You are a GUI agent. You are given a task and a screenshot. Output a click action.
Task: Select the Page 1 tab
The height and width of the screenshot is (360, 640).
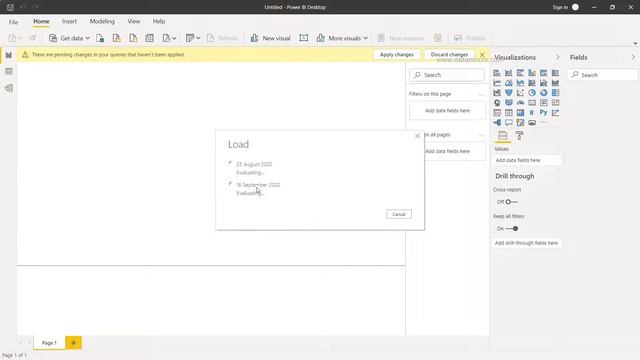click(49, 343)
